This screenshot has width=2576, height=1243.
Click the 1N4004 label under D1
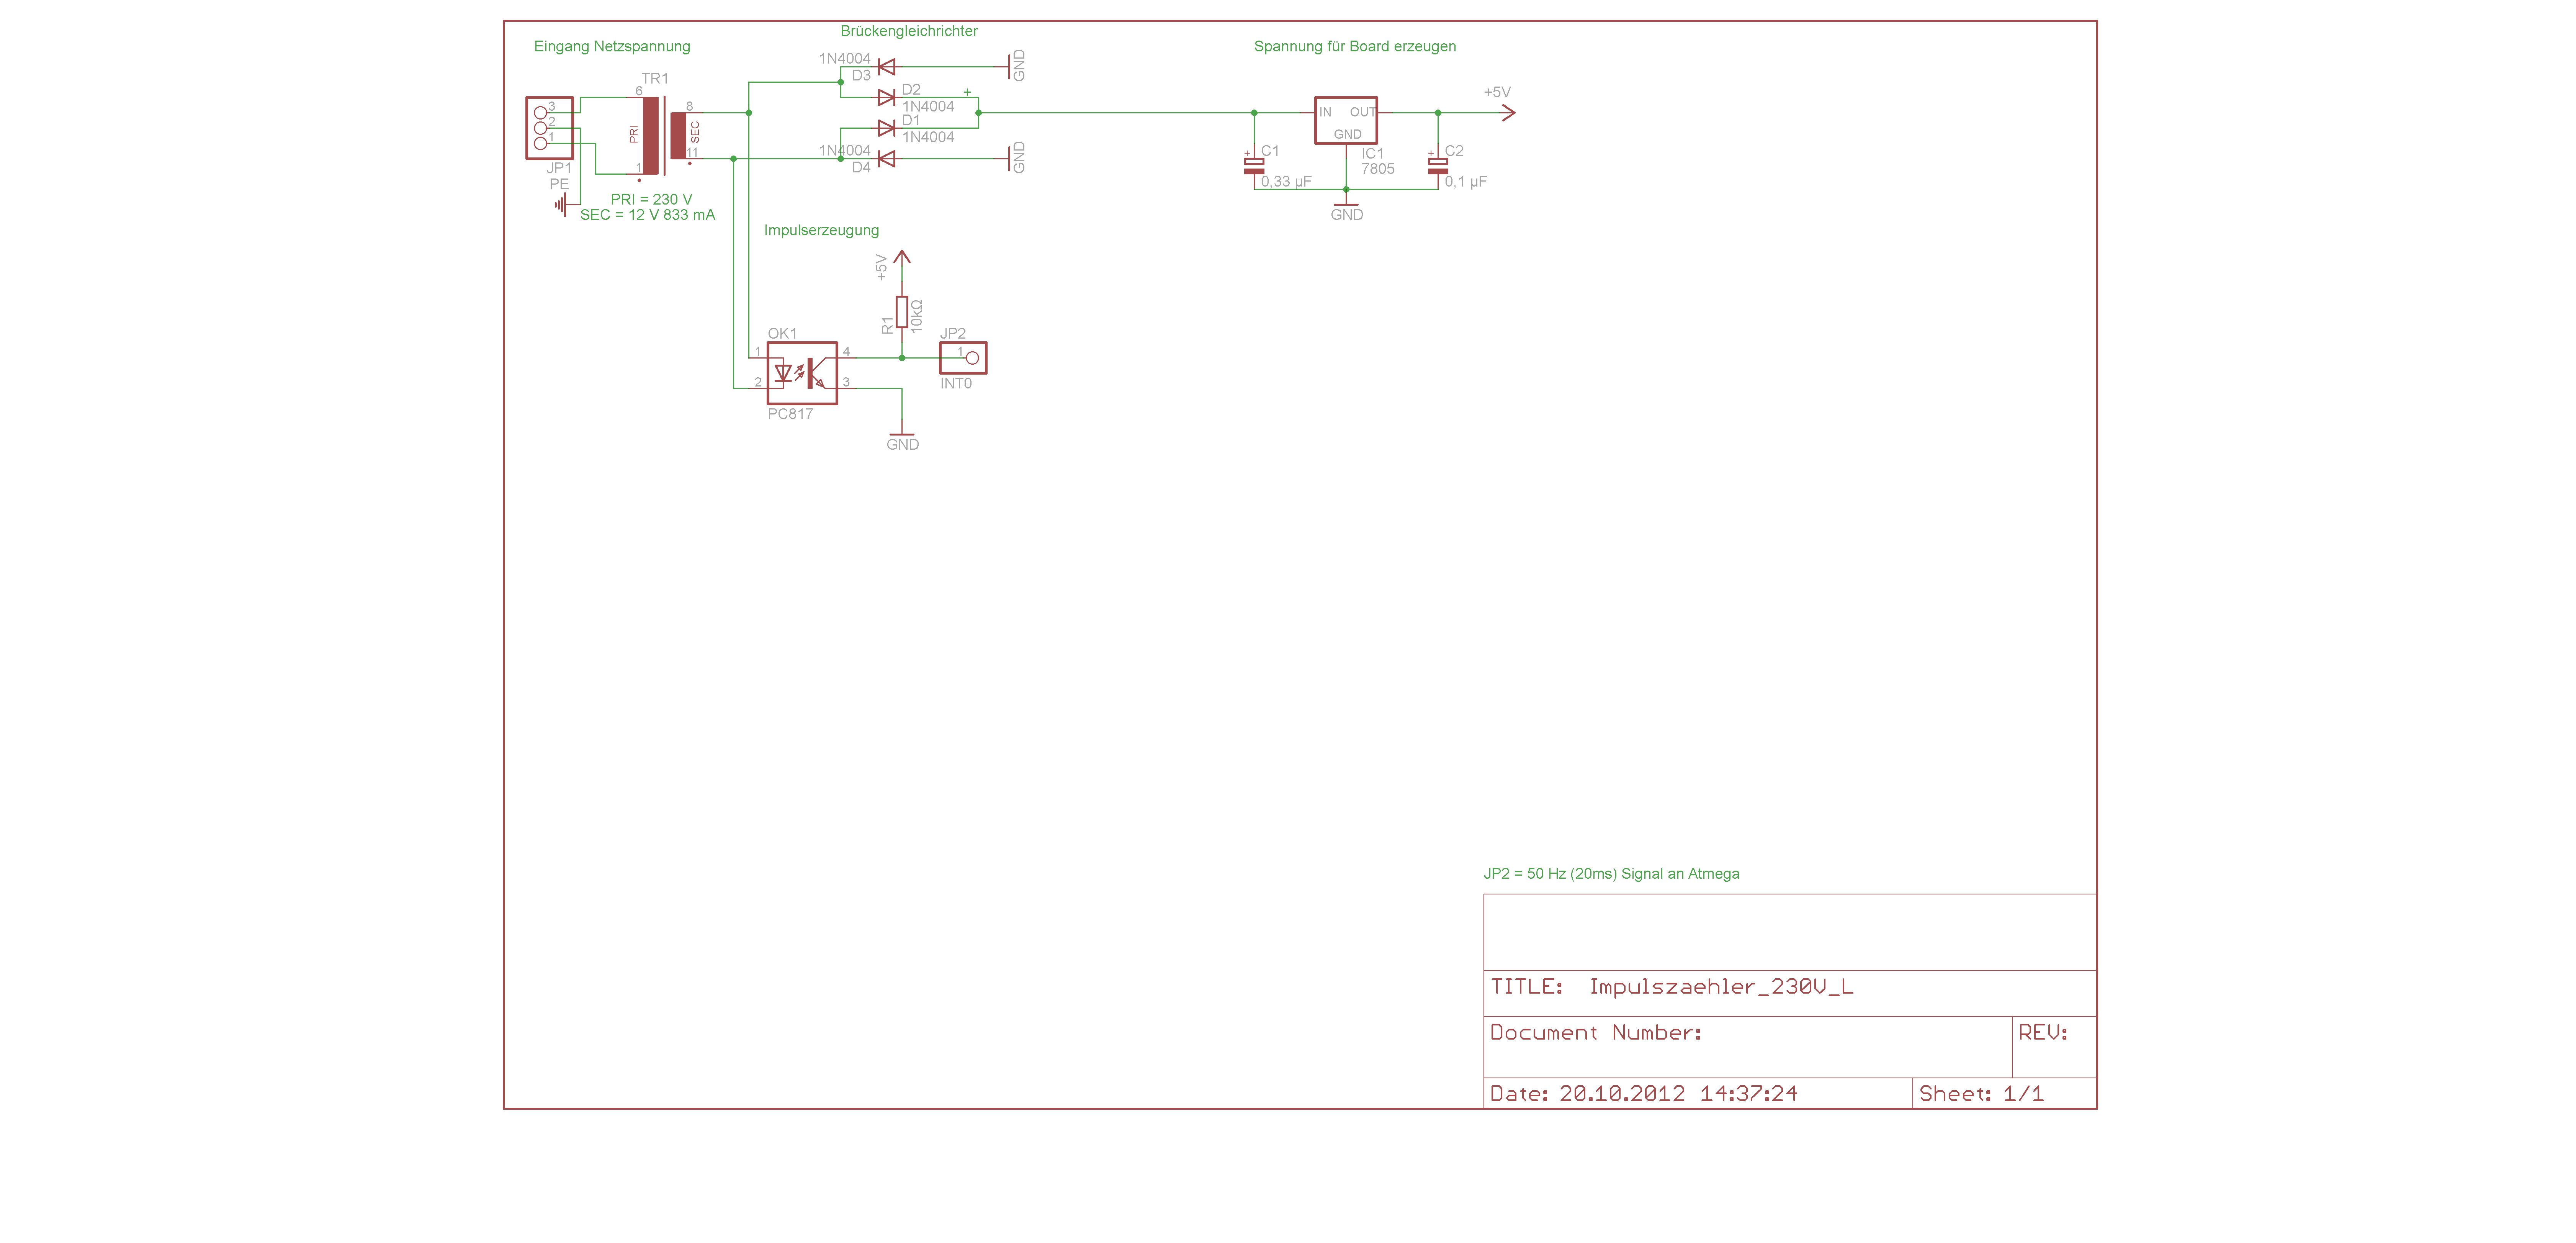click(x=928, y=137)
